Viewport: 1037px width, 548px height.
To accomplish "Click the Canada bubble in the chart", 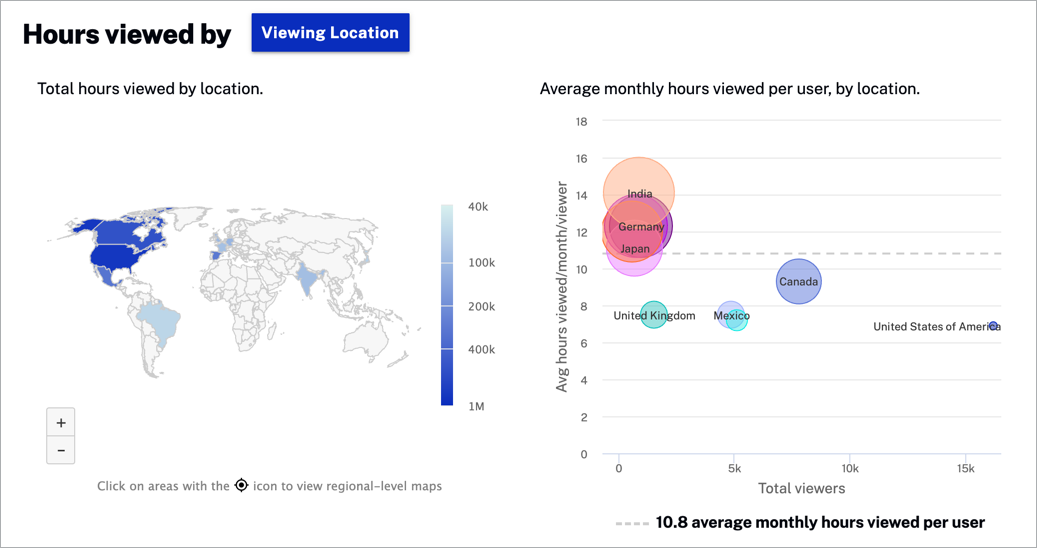I will (798, 281).
